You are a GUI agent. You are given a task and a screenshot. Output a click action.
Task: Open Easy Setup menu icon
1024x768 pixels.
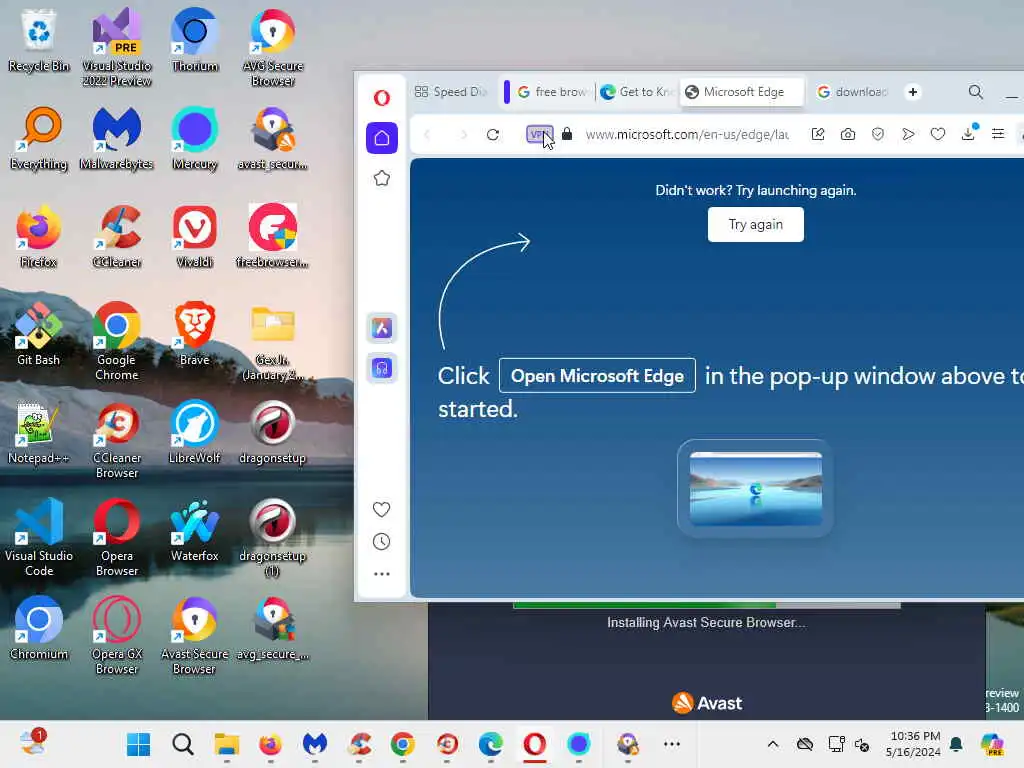pos(998,134)
